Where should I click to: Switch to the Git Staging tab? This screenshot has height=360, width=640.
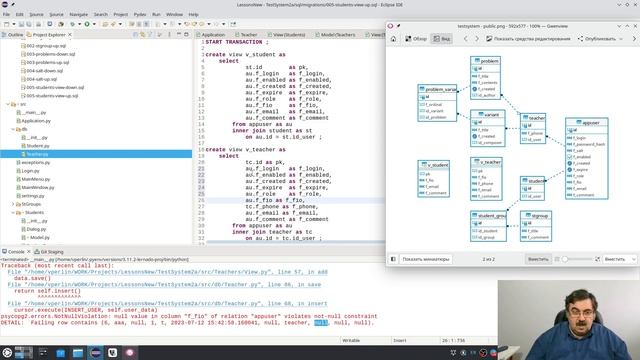[49, 252]
